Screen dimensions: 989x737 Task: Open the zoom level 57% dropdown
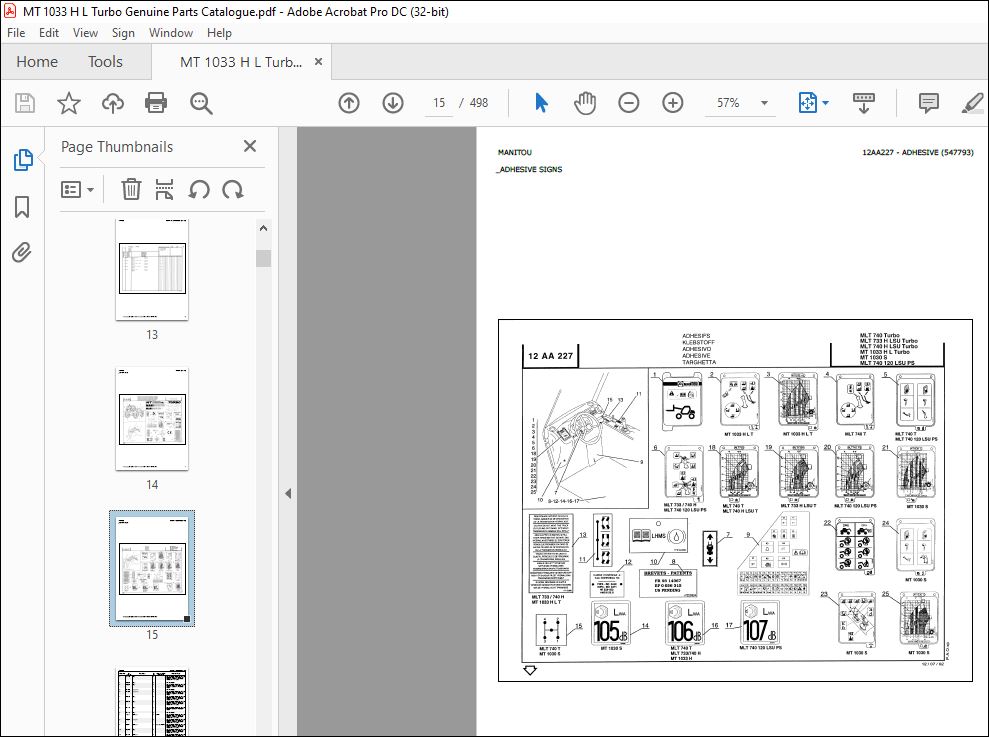click(x=764, y=103)
